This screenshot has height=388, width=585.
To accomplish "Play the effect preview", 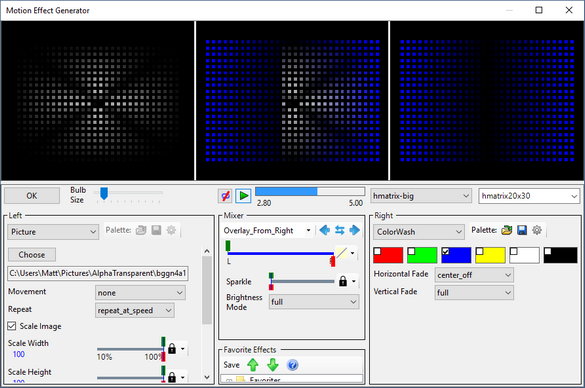I will pyautogui.click(x=244, y=196).
